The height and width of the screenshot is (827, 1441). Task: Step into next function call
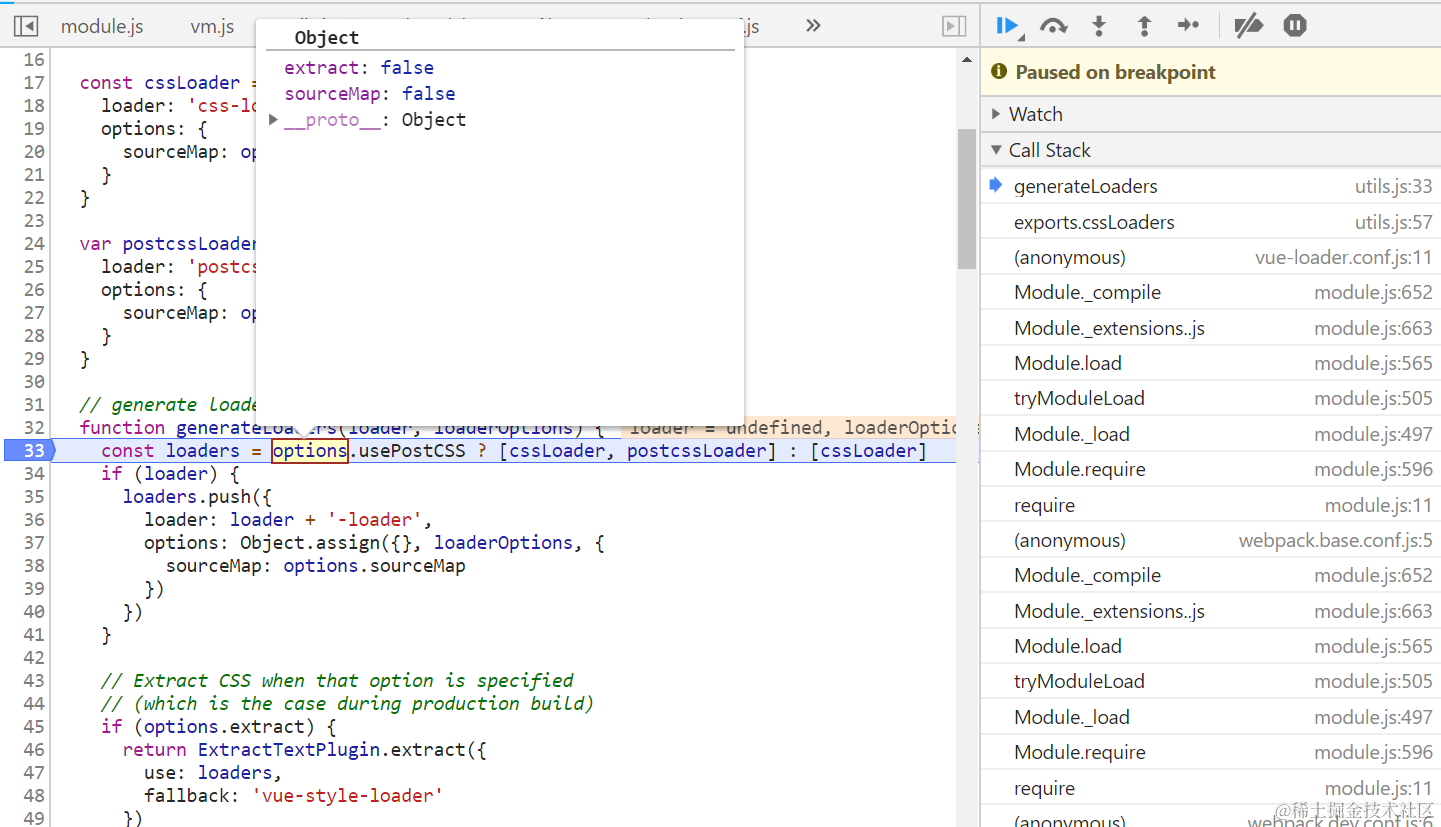point(1099,26)
